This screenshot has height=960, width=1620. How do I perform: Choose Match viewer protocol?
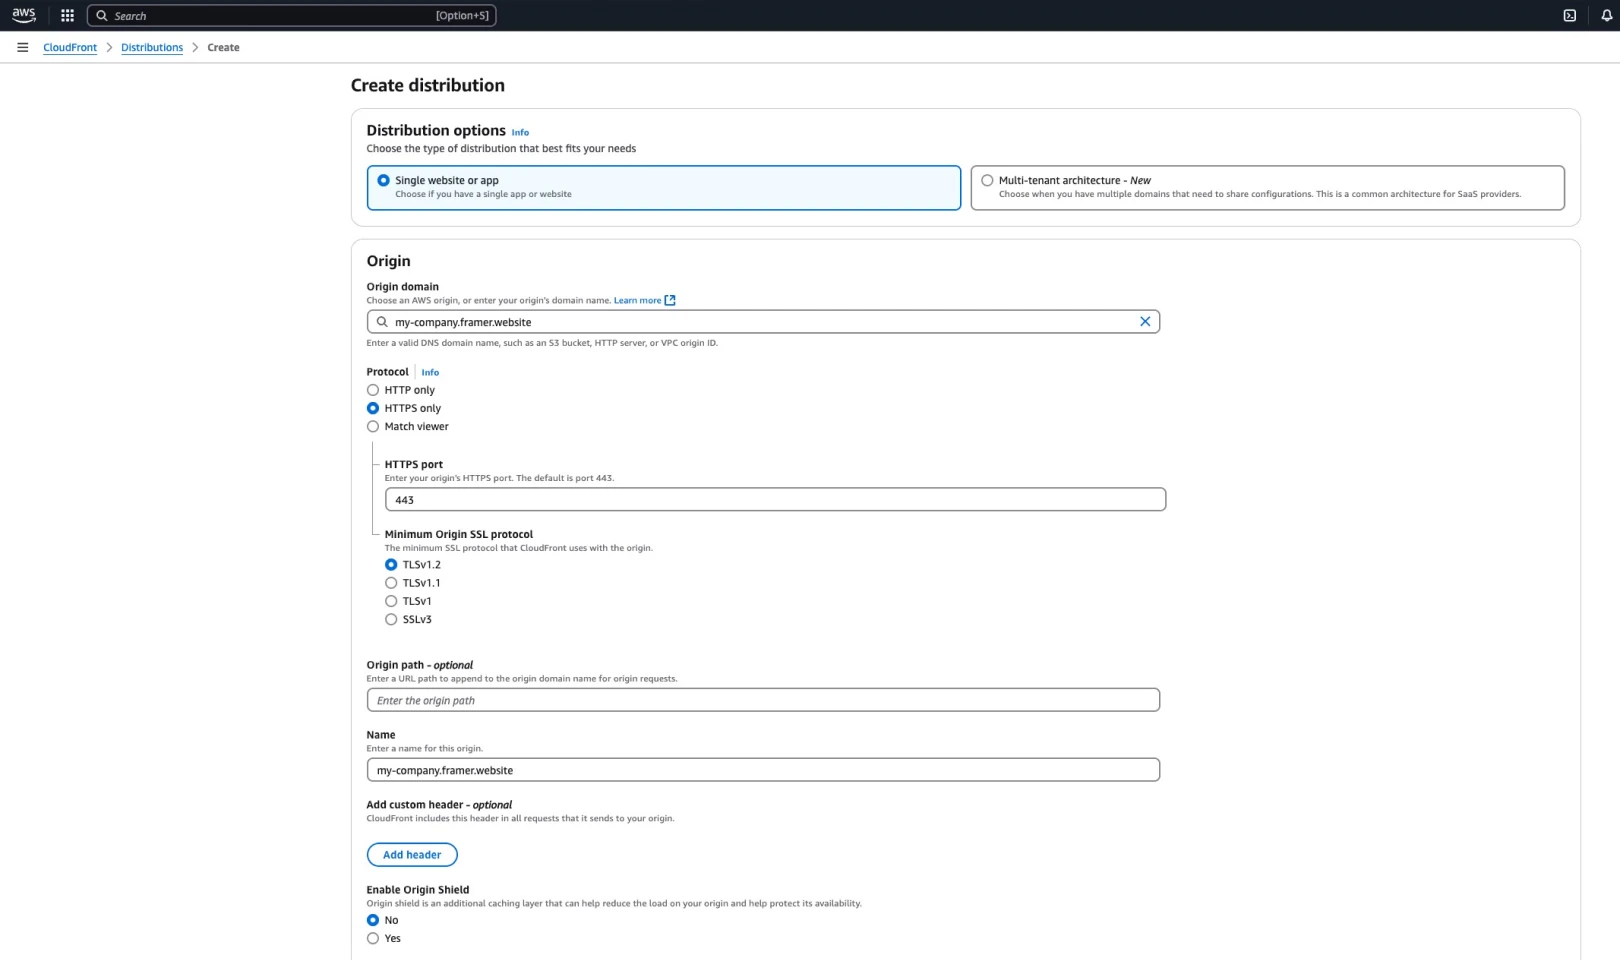[373, 426]
